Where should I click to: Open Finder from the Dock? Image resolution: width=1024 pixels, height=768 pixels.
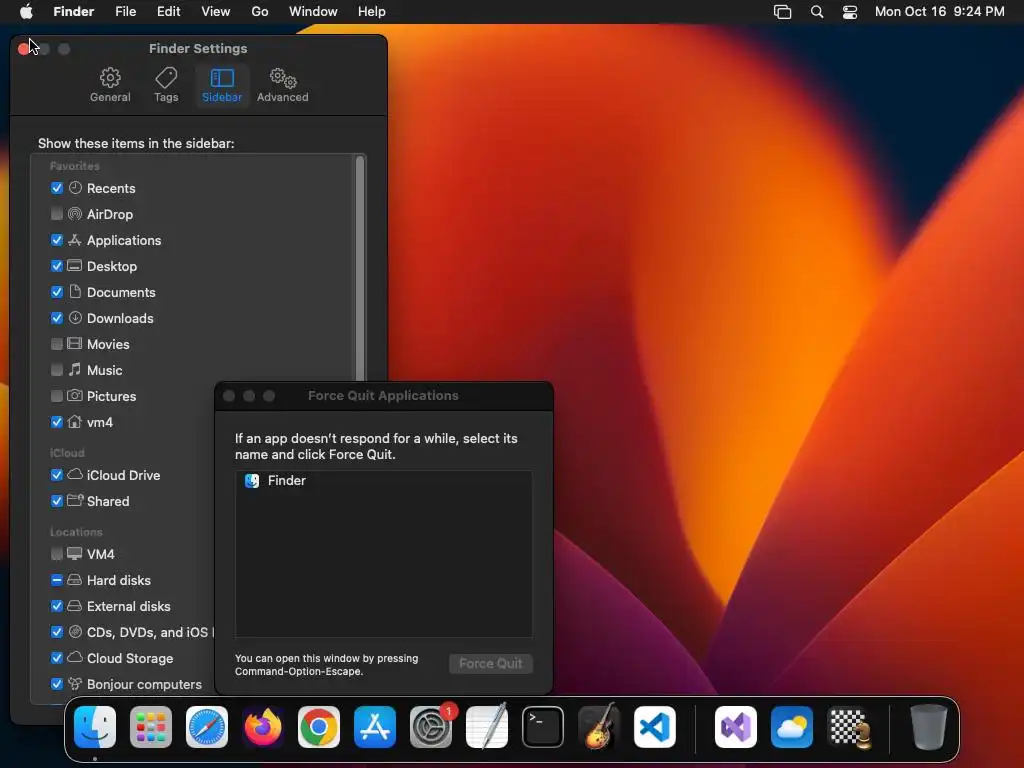click(x=95, y=727)
